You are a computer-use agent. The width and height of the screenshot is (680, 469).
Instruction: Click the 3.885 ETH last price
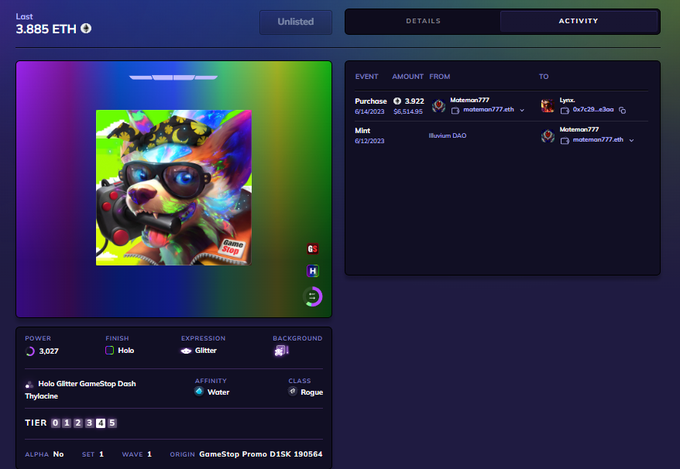point(46,29)
